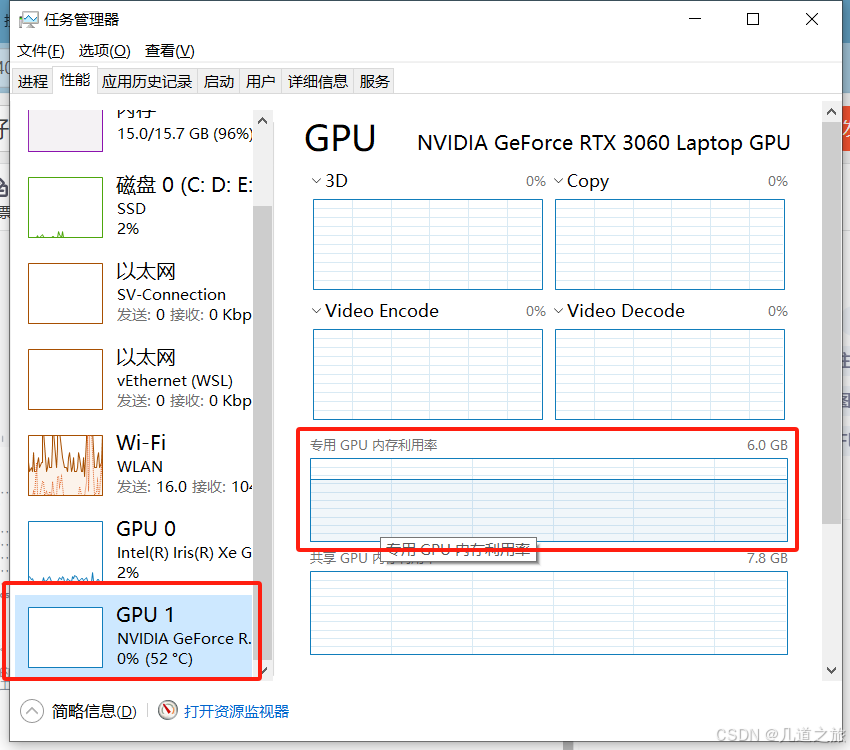Click the Copy utilization graph
The height and width of the screenshot is (750, 850).
(669, 244)
